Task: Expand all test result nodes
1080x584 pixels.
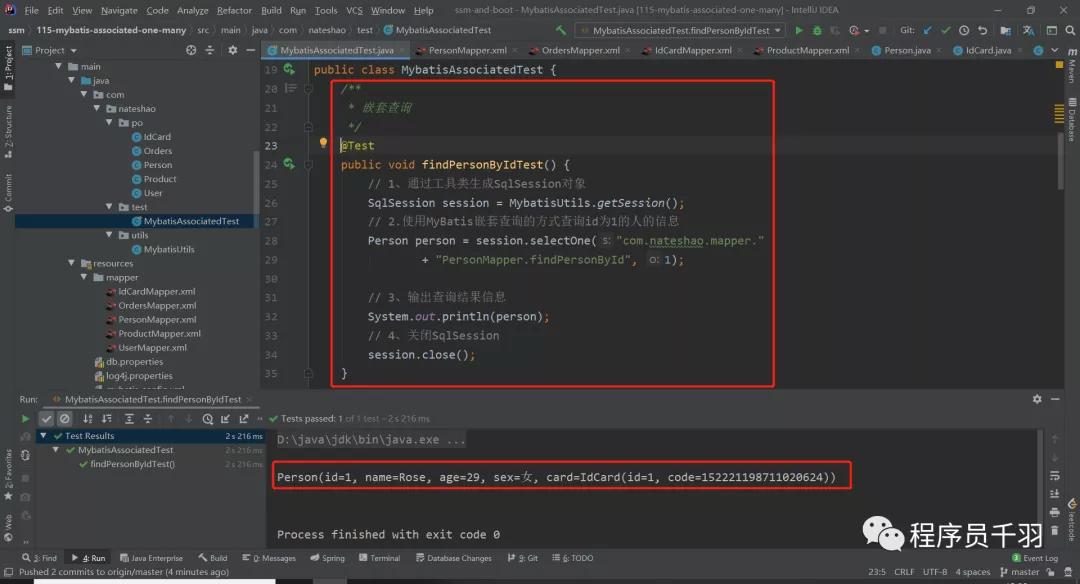Action: click(x=129, y=419)
